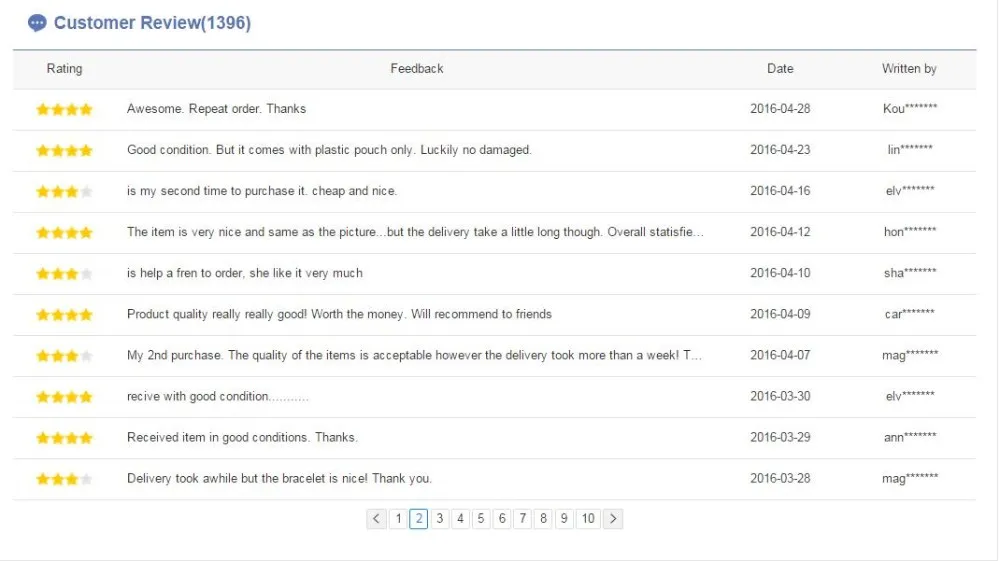
Task: Open review page 3
Action: click(x=439, y=519)
